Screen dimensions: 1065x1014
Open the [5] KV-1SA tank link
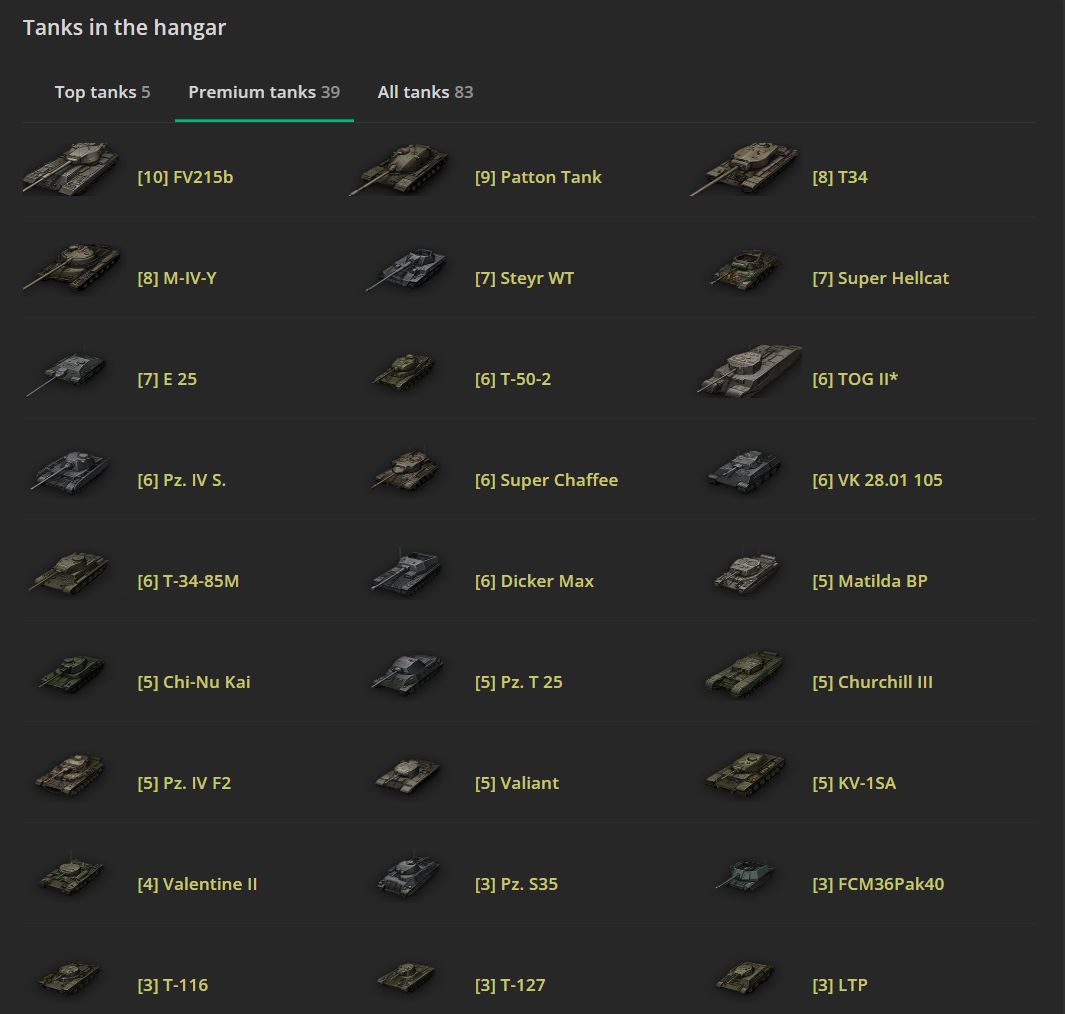(x=854, y=783)
